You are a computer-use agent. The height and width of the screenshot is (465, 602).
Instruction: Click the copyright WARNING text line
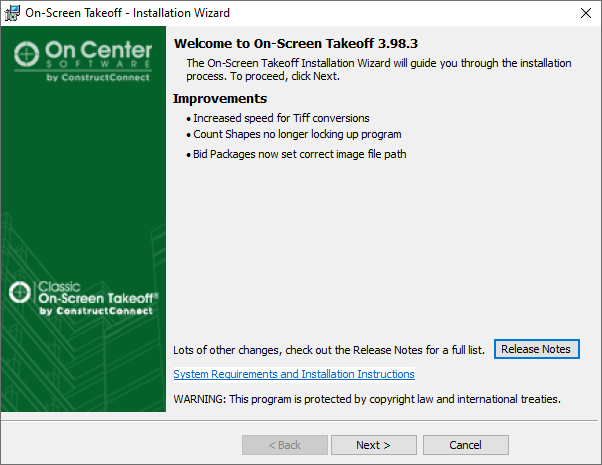point(367,399)
